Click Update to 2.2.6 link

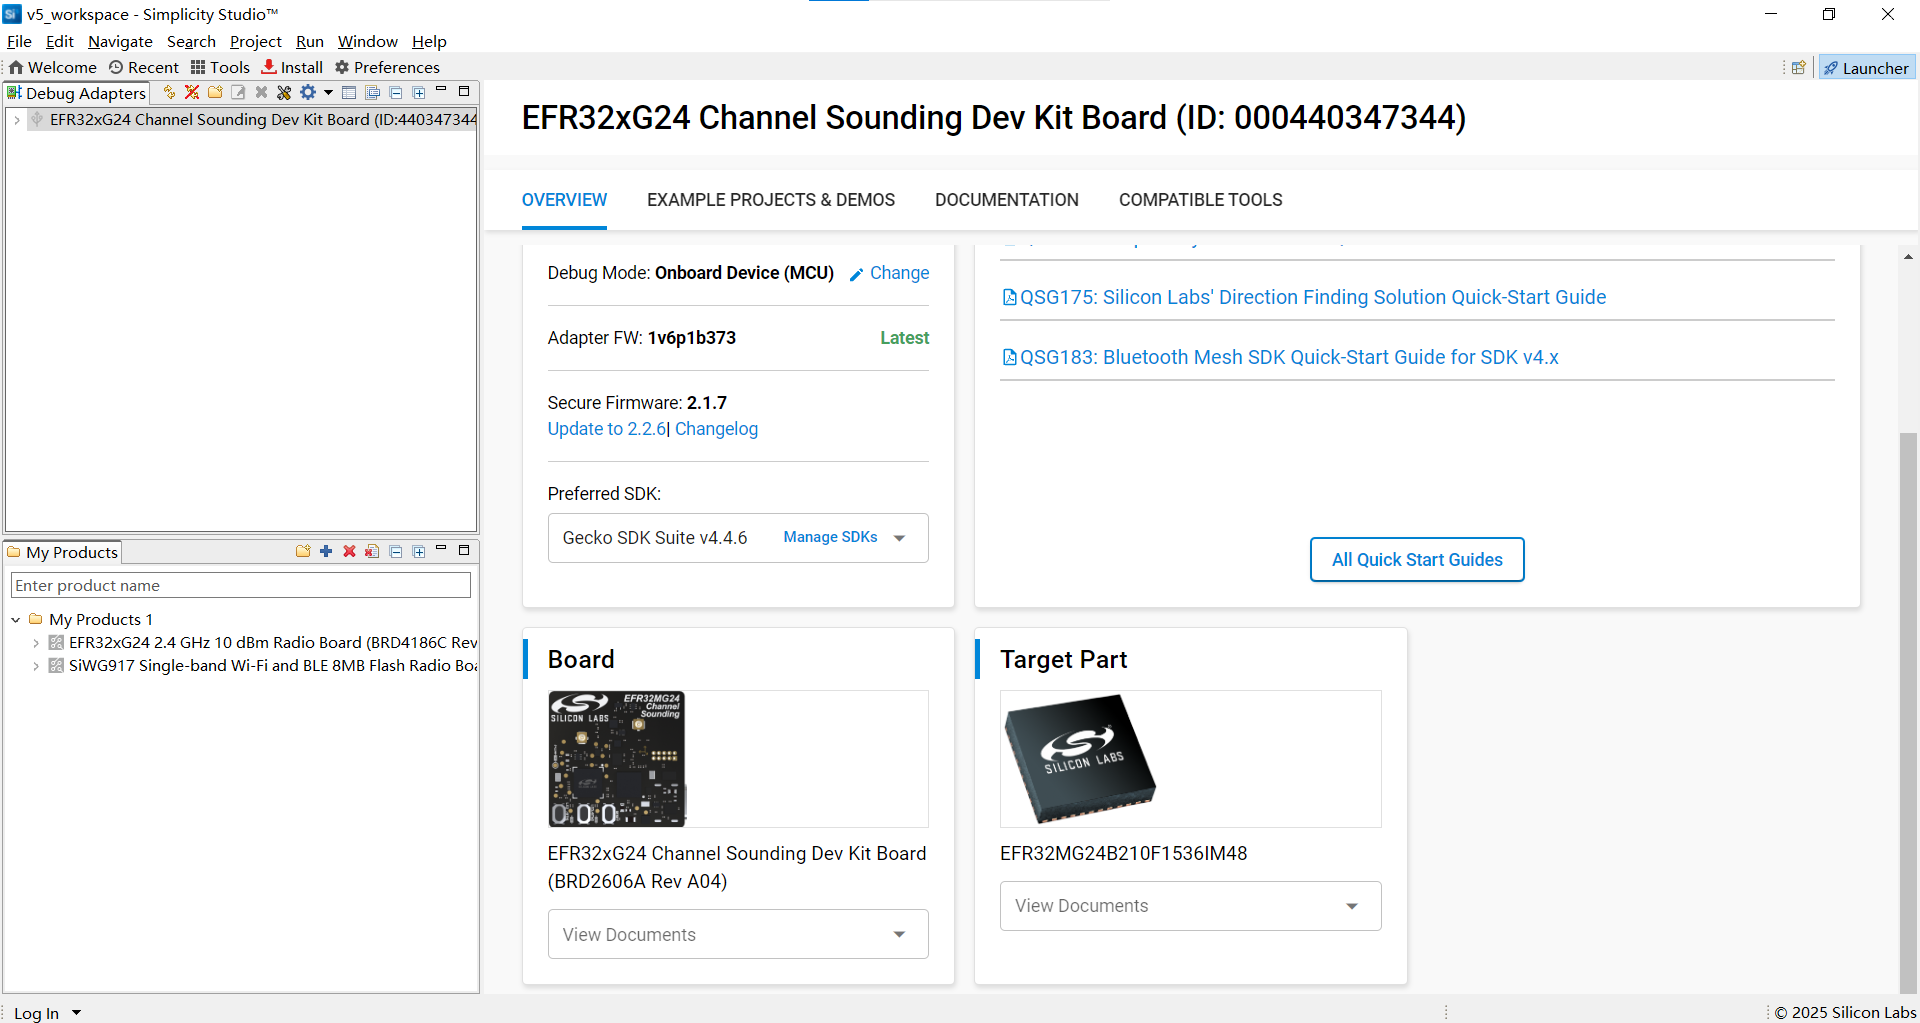(607, 429)
